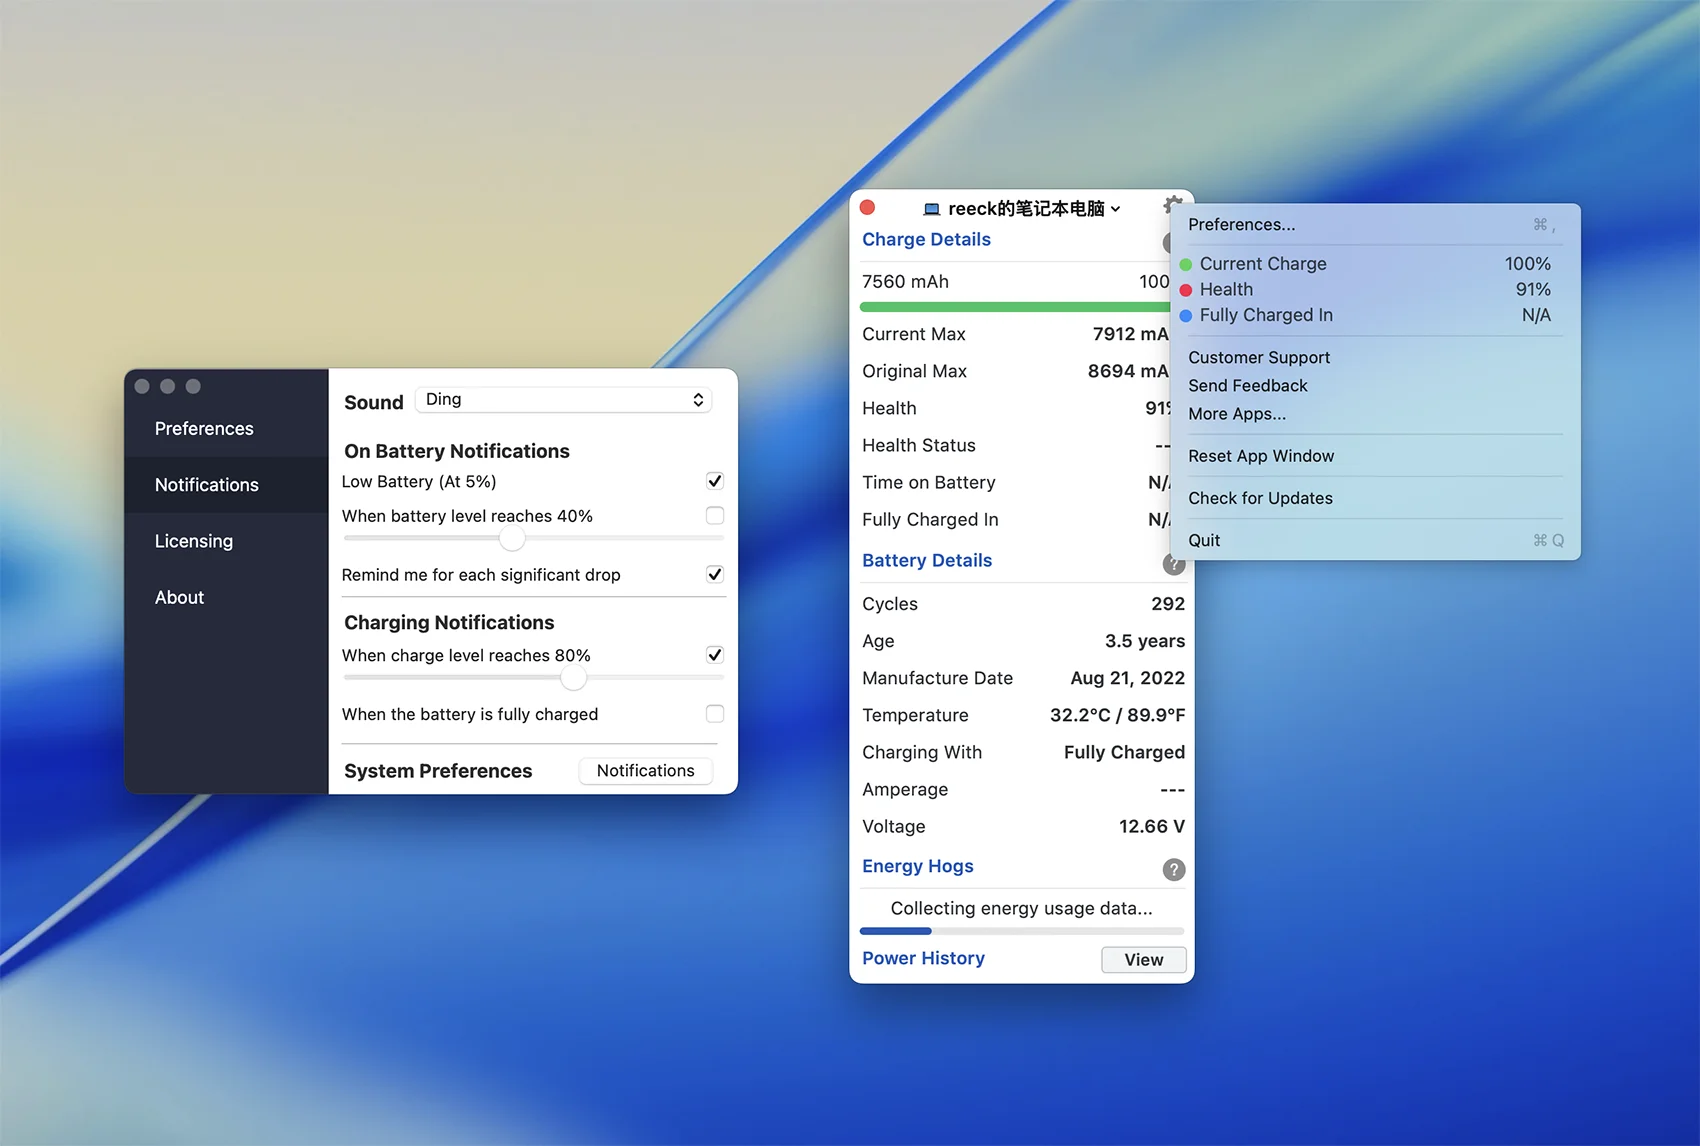Screen dimensions: 1700x1146
Task: Choose Check for Updates menu item
Action: click(1260, 498)
